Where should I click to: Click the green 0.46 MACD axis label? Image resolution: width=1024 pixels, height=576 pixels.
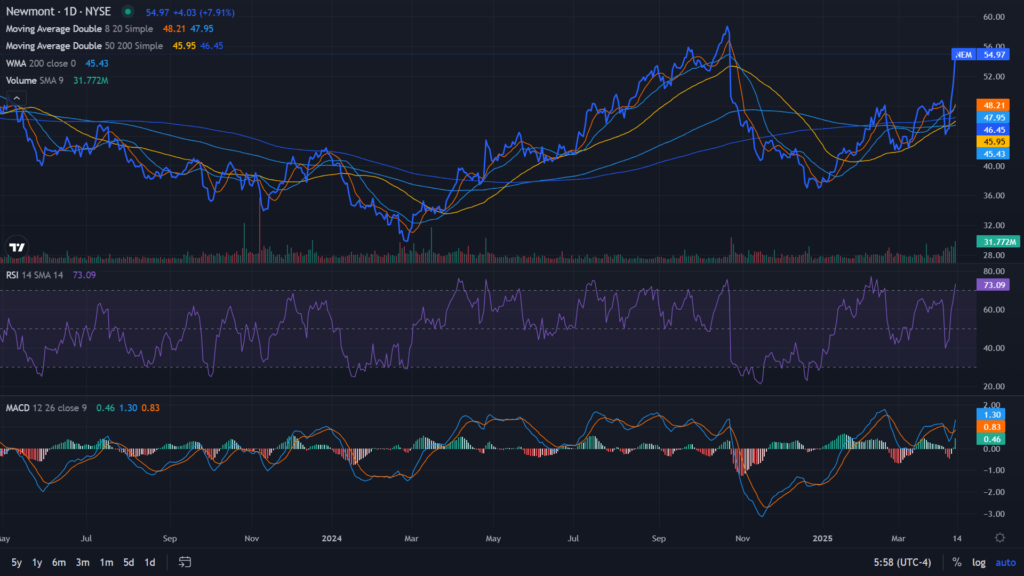[x=991, y=440]
